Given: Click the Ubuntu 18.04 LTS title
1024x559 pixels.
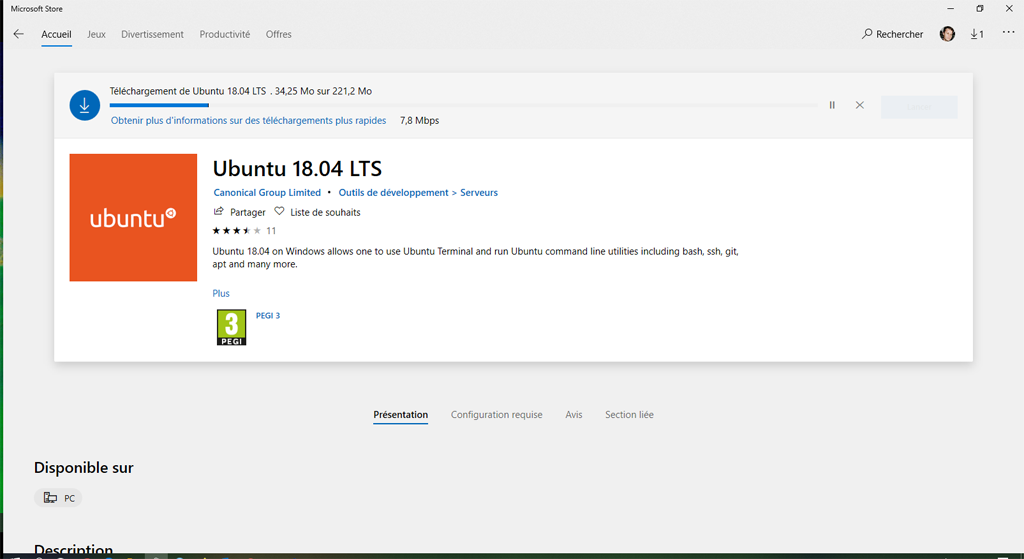Looking at the screenshot, I should click(x=297, y=169).
